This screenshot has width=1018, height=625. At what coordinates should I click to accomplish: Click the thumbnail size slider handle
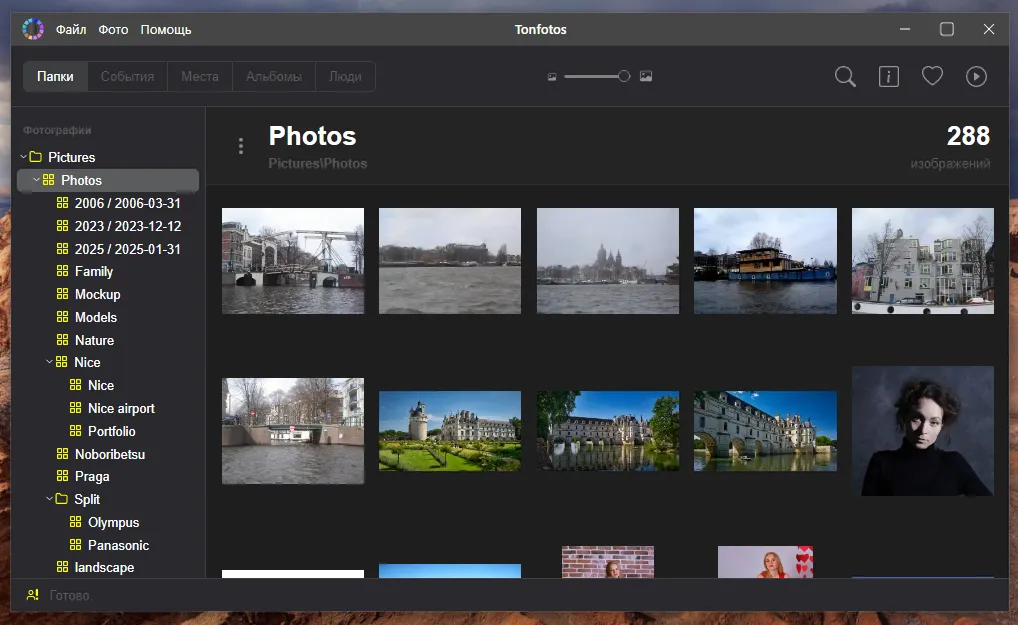pyautogui.click(x=624, y=76)
